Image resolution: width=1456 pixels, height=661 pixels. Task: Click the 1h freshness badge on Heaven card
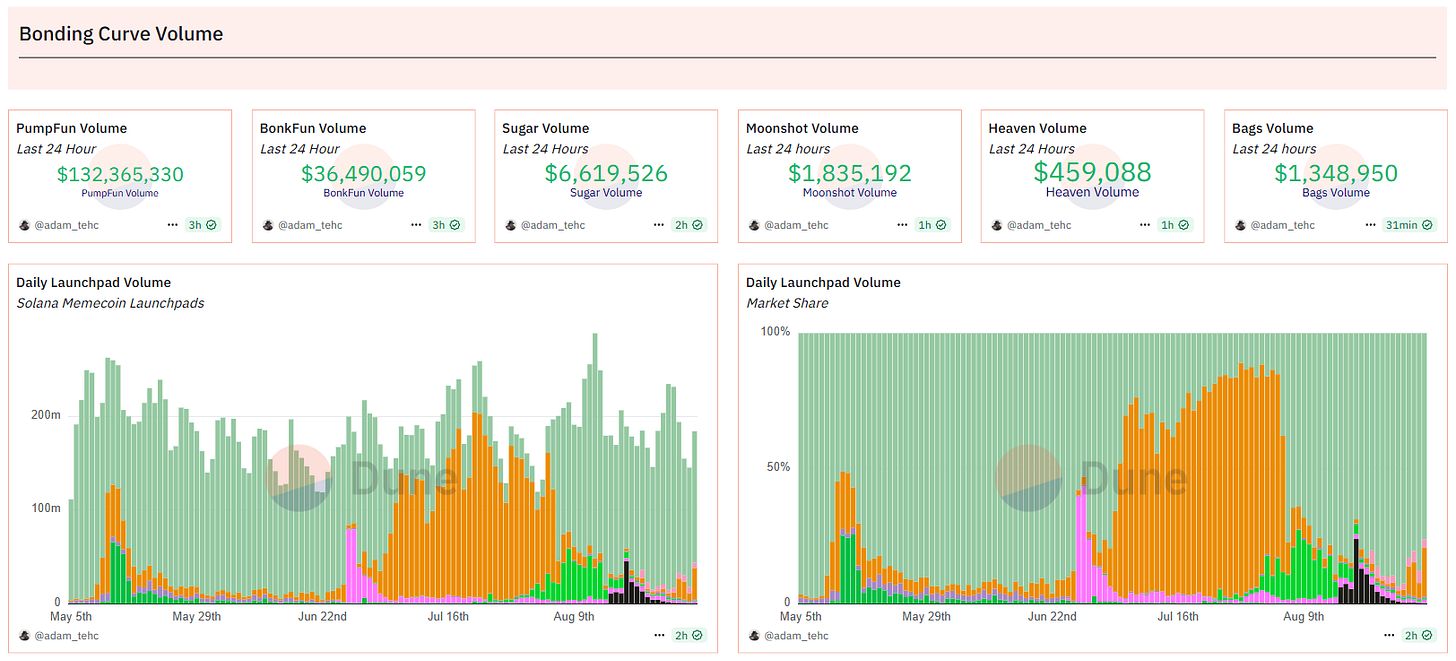pos(1175,225)
